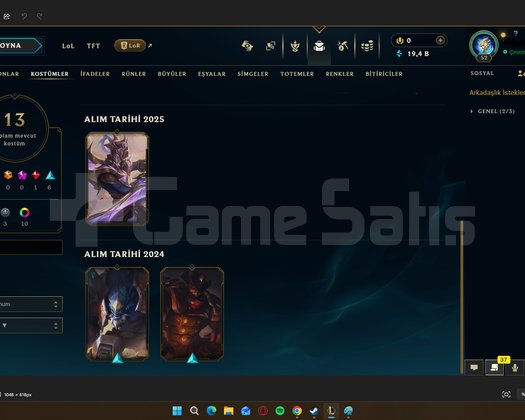Open the Arkadaşlık İstekleri link
This screenshot has width=525, height=420.
click(x=497, y=92)
